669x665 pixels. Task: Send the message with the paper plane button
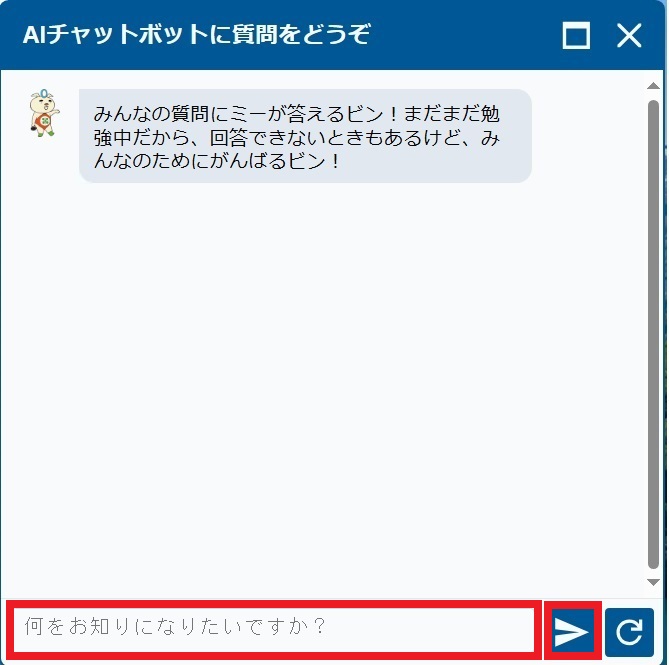tap(573, 631)
